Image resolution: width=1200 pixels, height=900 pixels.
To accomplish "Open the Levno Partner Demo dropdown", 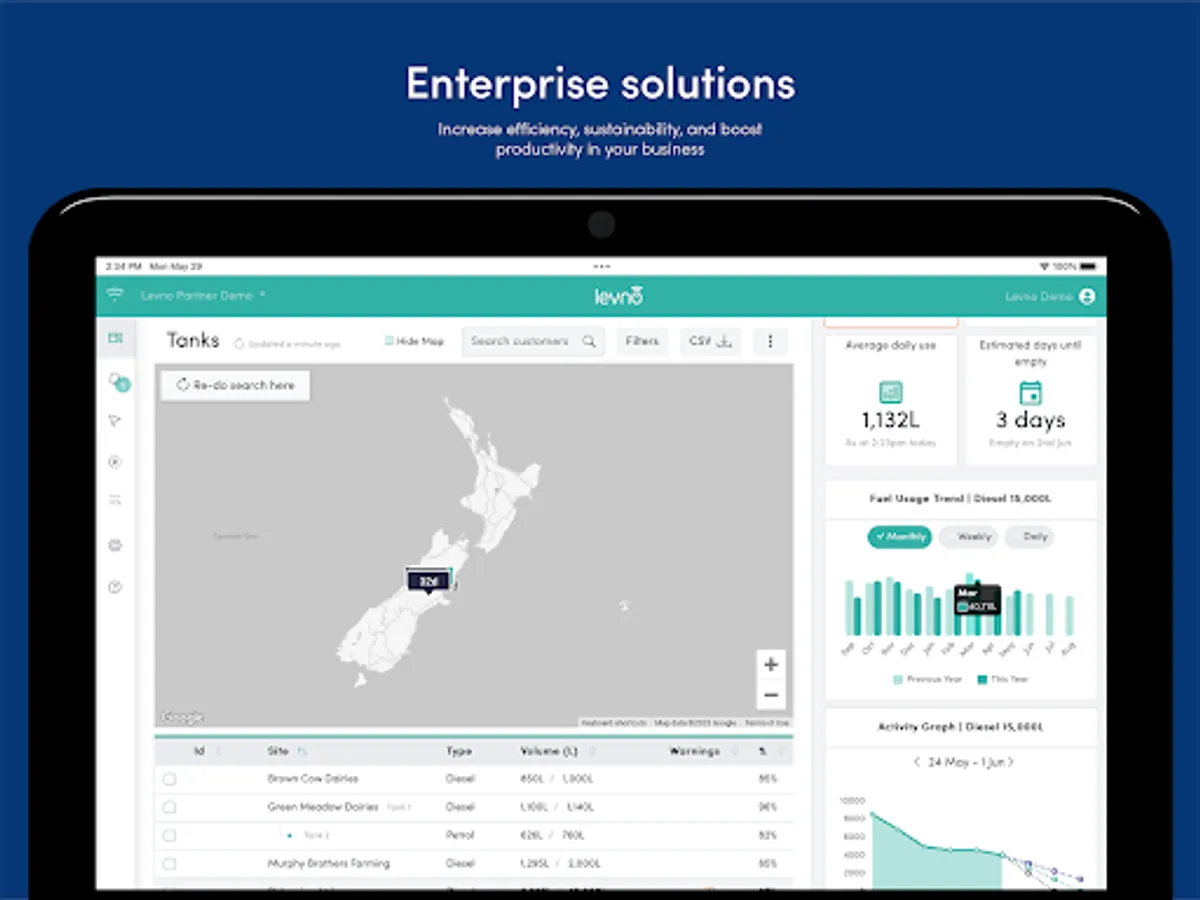I will pos(203,296).
